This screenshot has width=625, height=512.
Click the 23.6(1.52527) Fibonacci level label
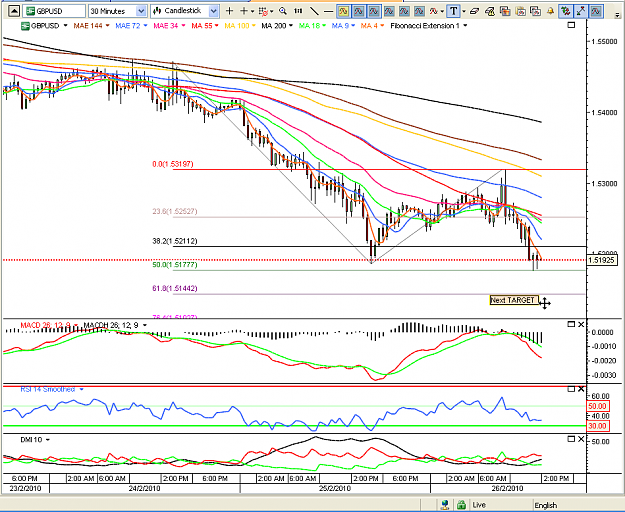175,211
